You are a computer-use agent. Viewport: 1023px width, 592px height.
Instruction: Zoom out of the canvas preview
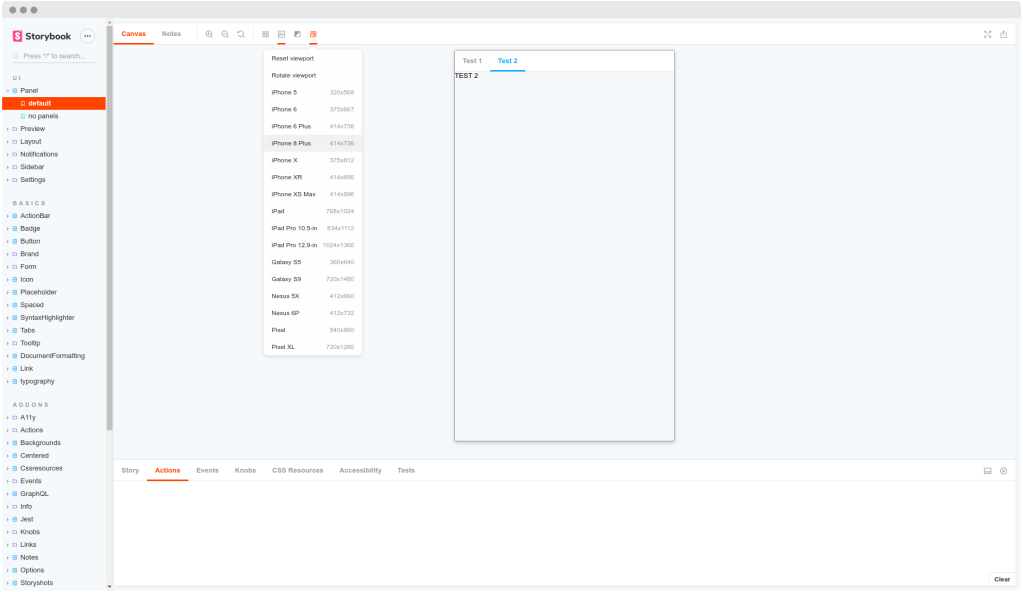point(225,33)
